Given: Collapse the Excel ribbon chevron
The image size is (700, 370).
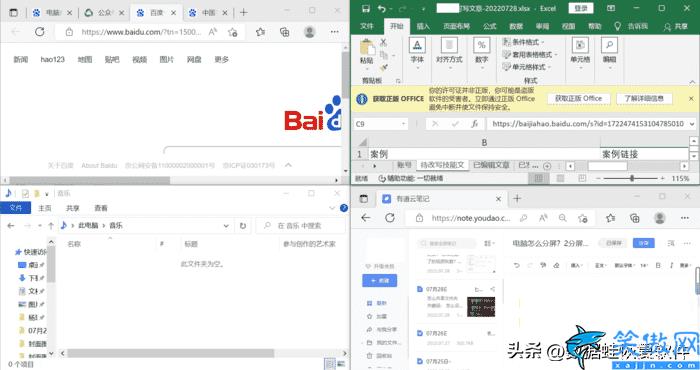Looking at the screenshot, I should pyautogui.click(x=692, y=82).
